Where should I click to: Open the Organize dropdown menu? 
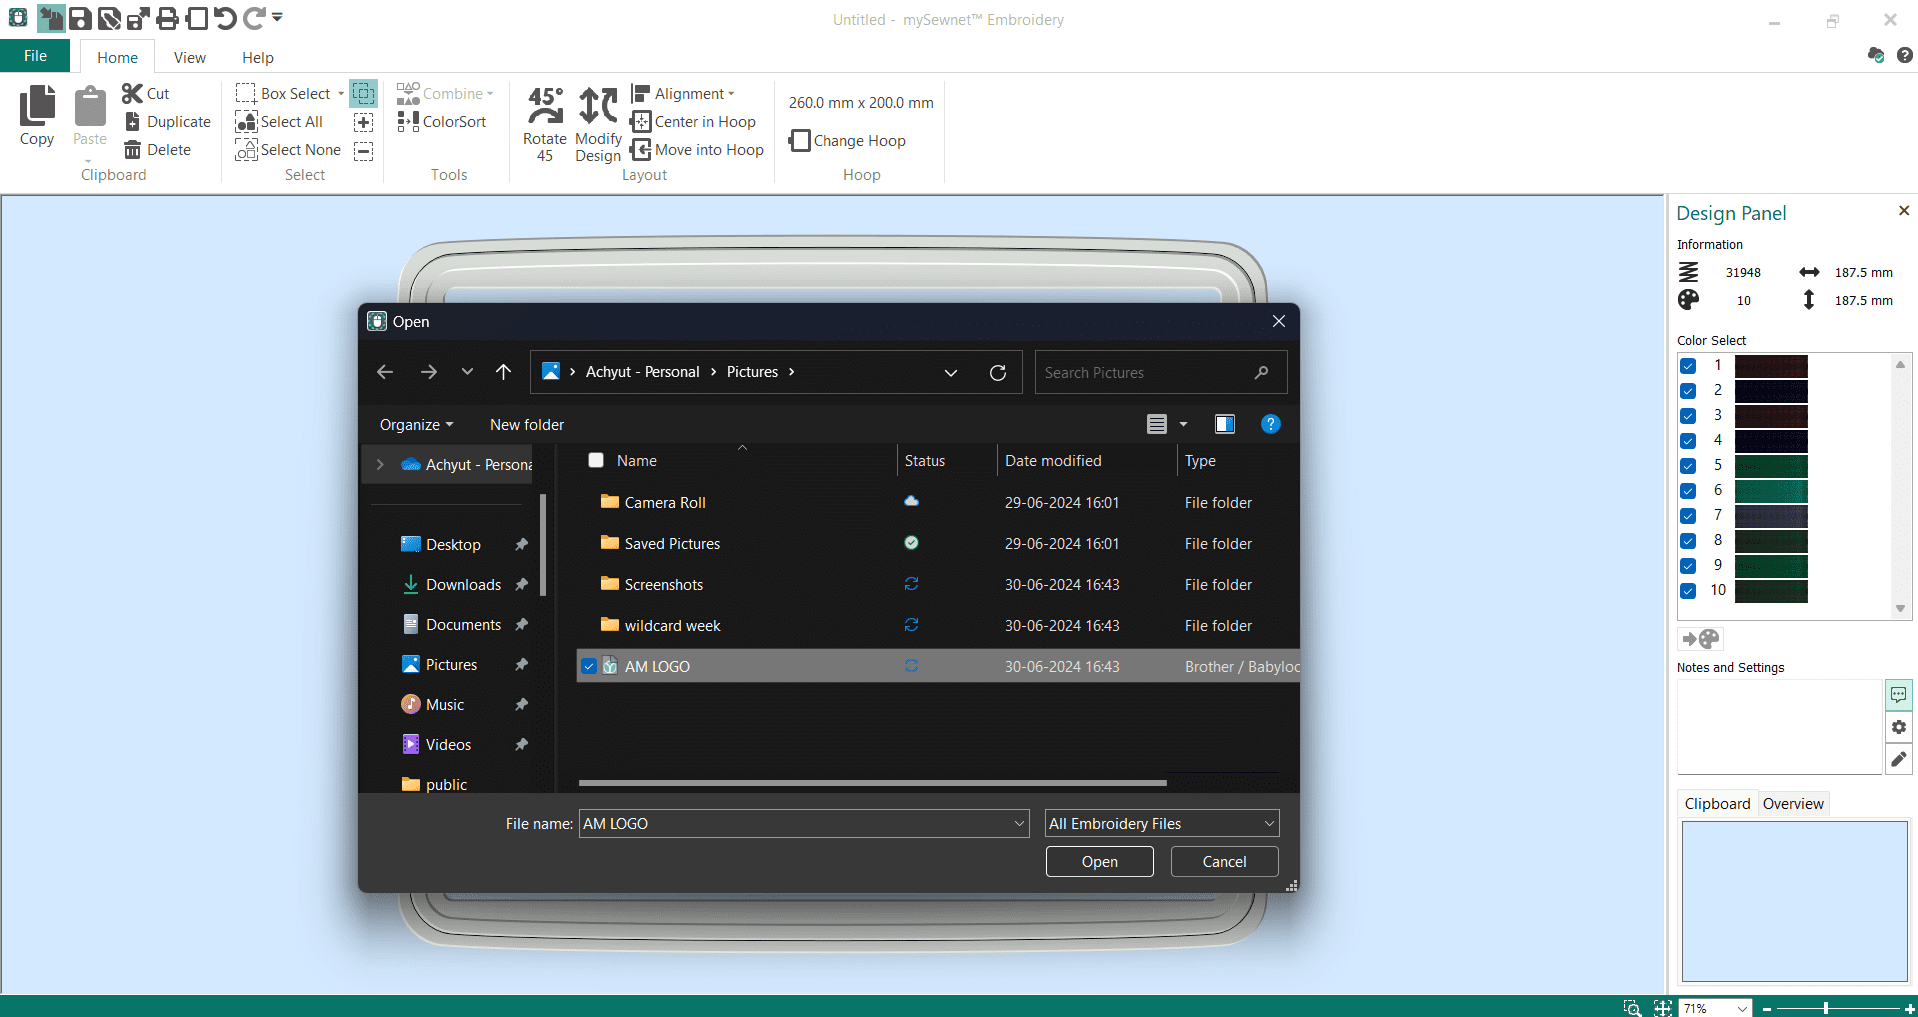[416, 425]
